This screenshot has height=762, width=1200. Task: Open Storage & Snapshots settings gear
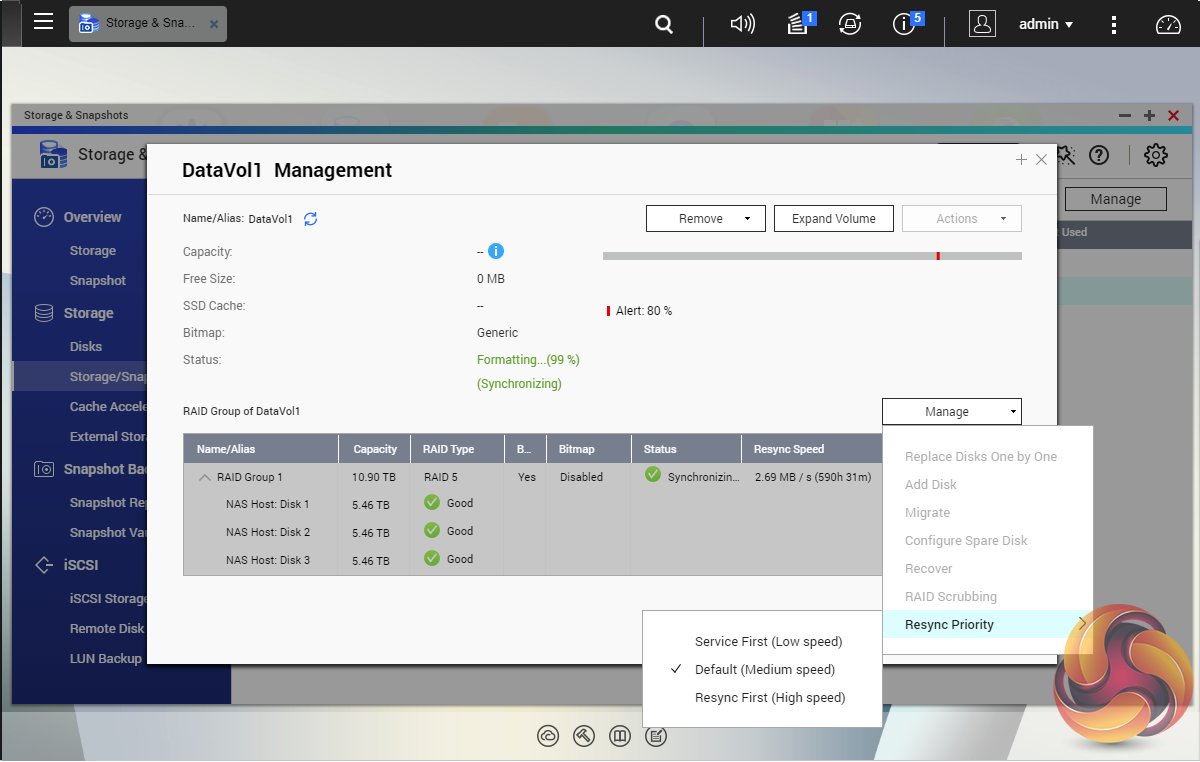(x=1156, y=155)
